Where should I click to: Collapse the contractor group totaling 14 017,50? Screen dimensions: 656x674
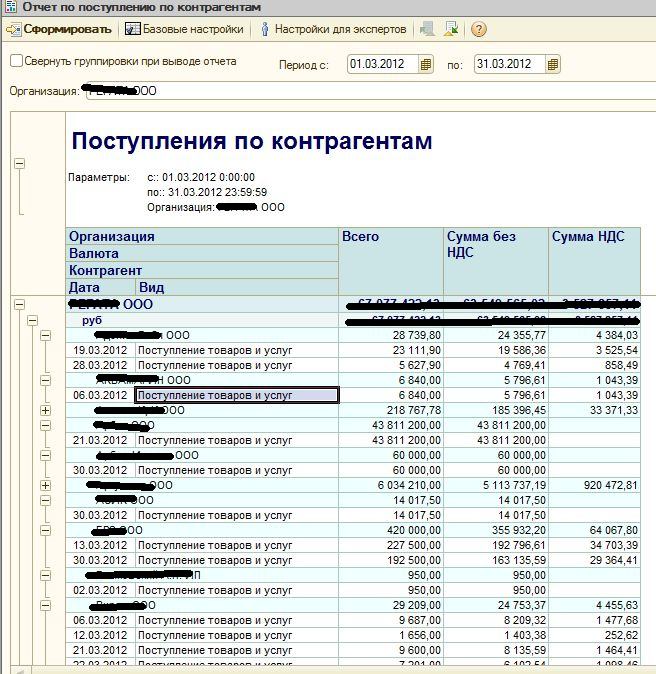(46, 500)
